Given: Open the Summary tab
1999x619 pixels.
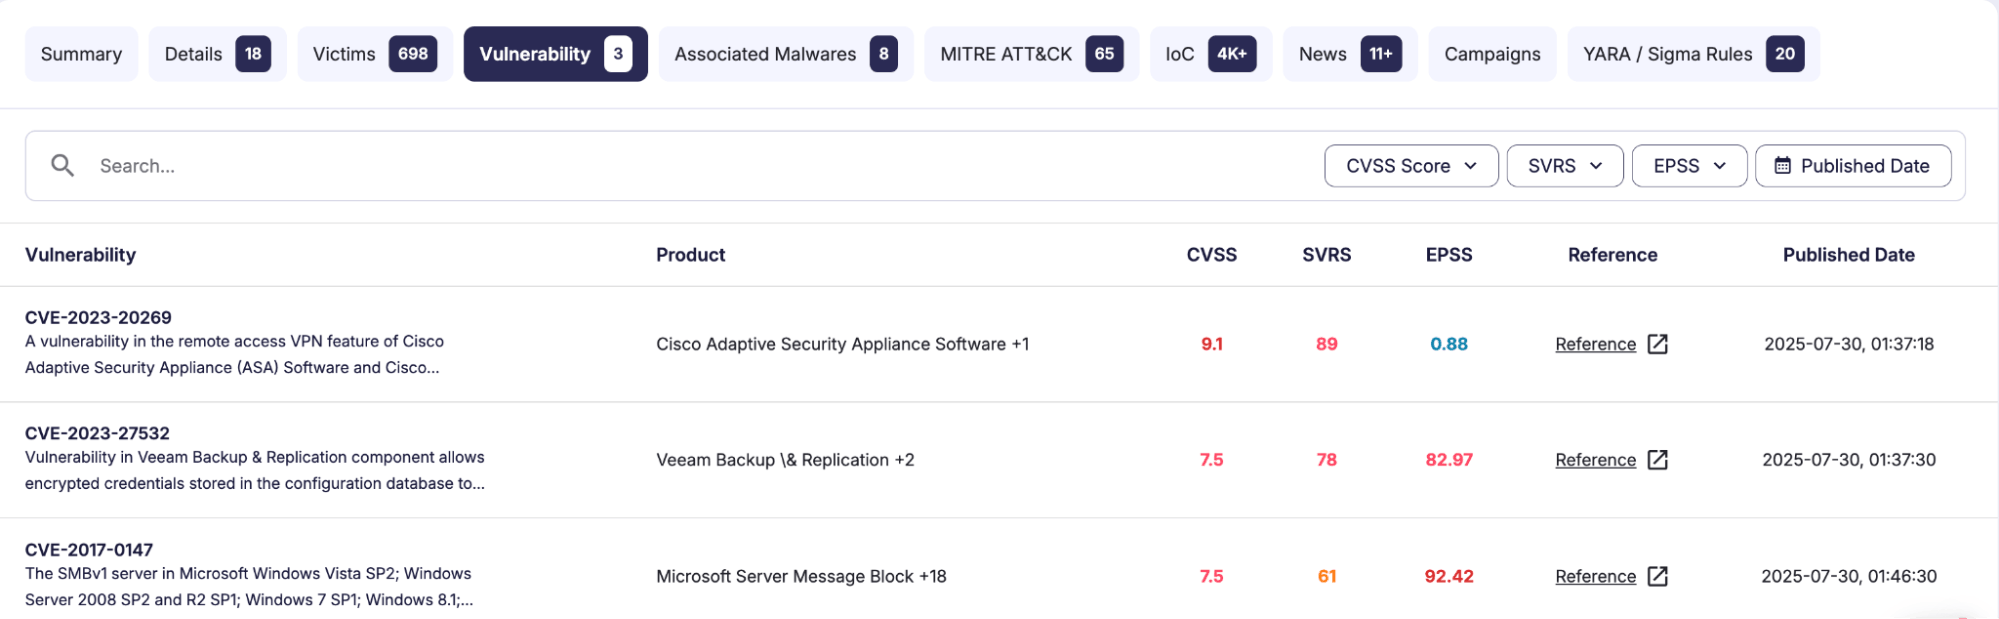Looking at the screenshot, I should click(81, 54).
